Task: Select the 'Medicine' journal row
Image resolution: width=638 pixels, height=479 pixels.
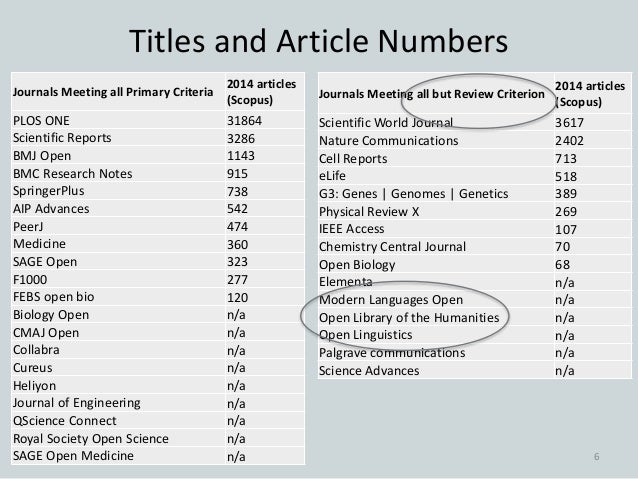Action: tap(158, 244)
